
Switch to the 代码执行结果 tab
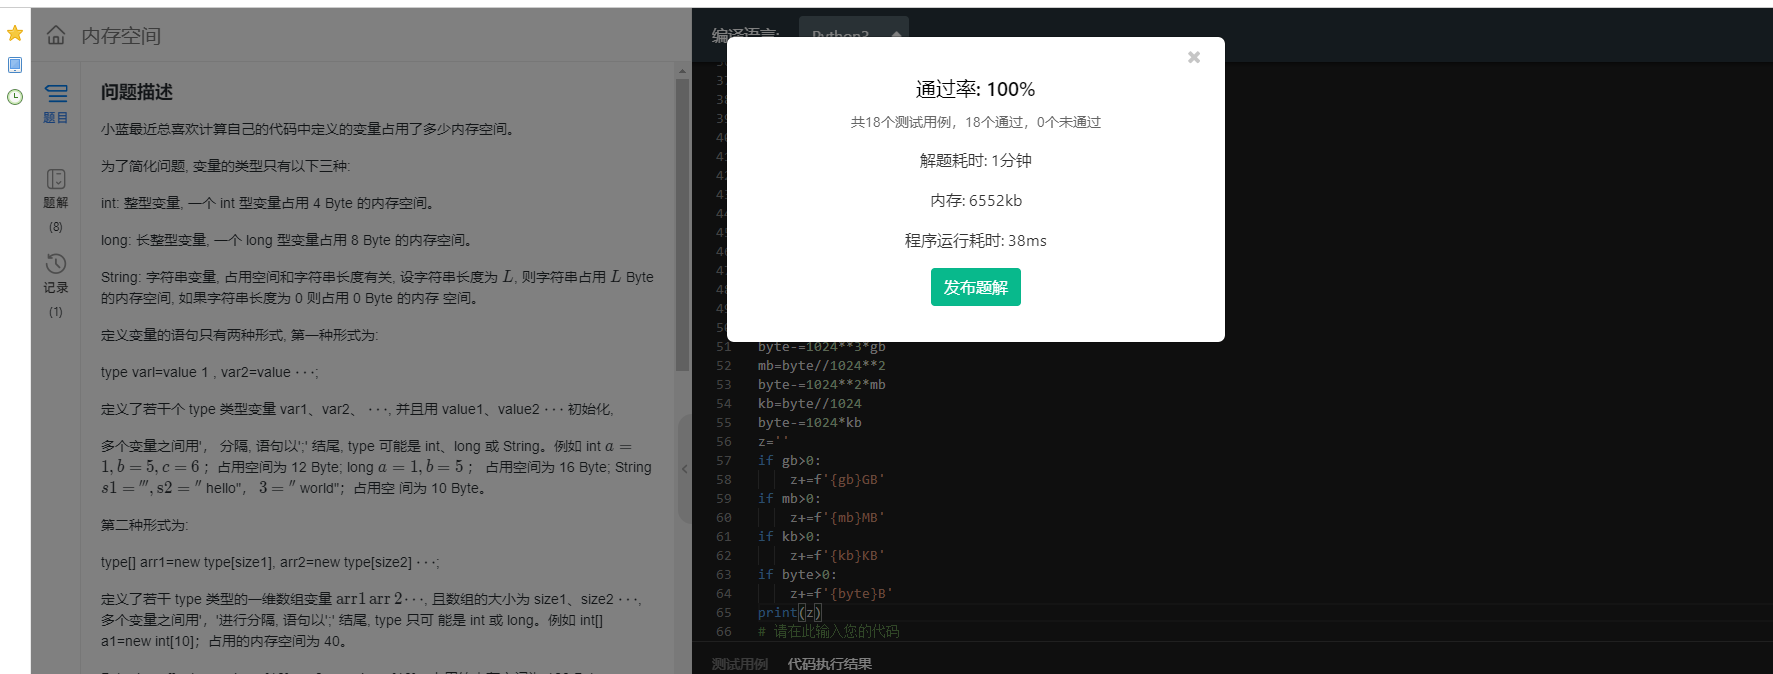click(829, 664)
